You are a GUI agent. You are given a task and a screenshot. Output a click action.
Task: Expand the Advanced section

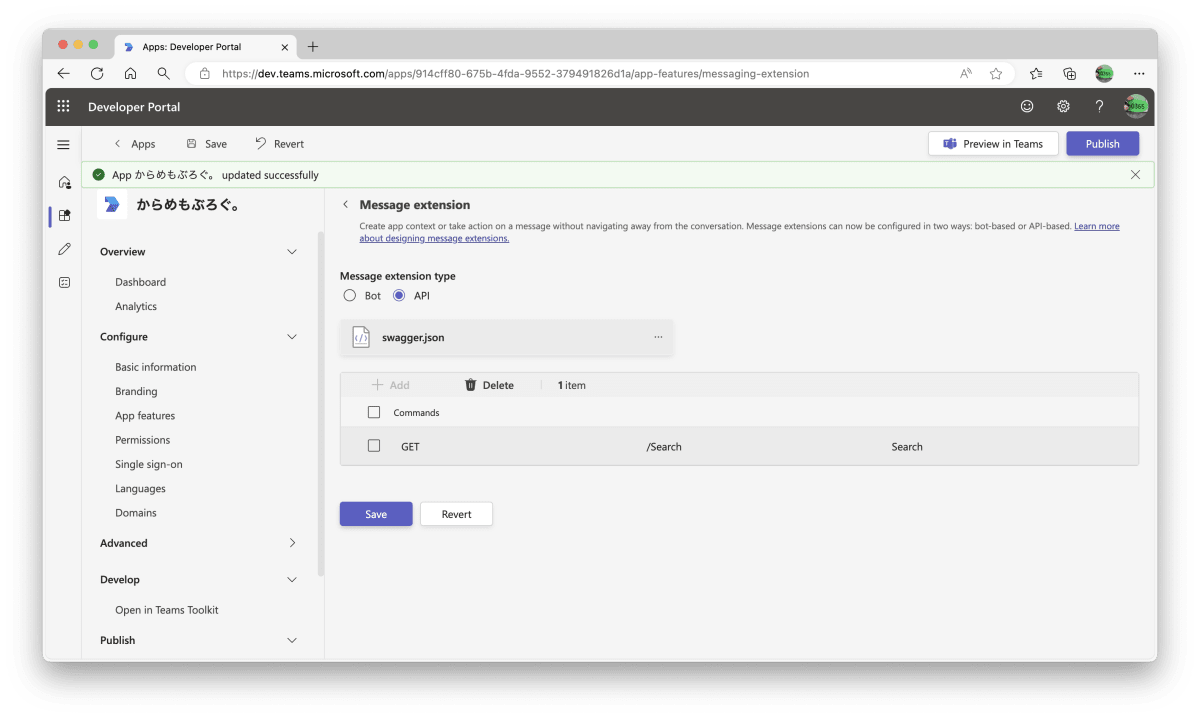pos(292,543)
